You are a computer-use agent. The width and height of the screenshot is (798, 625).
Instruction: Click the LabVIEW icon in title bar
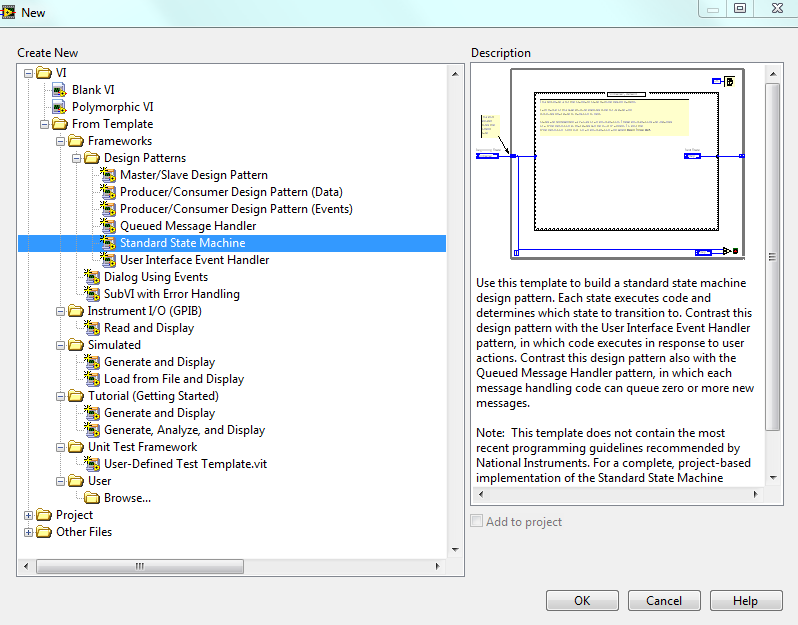pos(7,12)
